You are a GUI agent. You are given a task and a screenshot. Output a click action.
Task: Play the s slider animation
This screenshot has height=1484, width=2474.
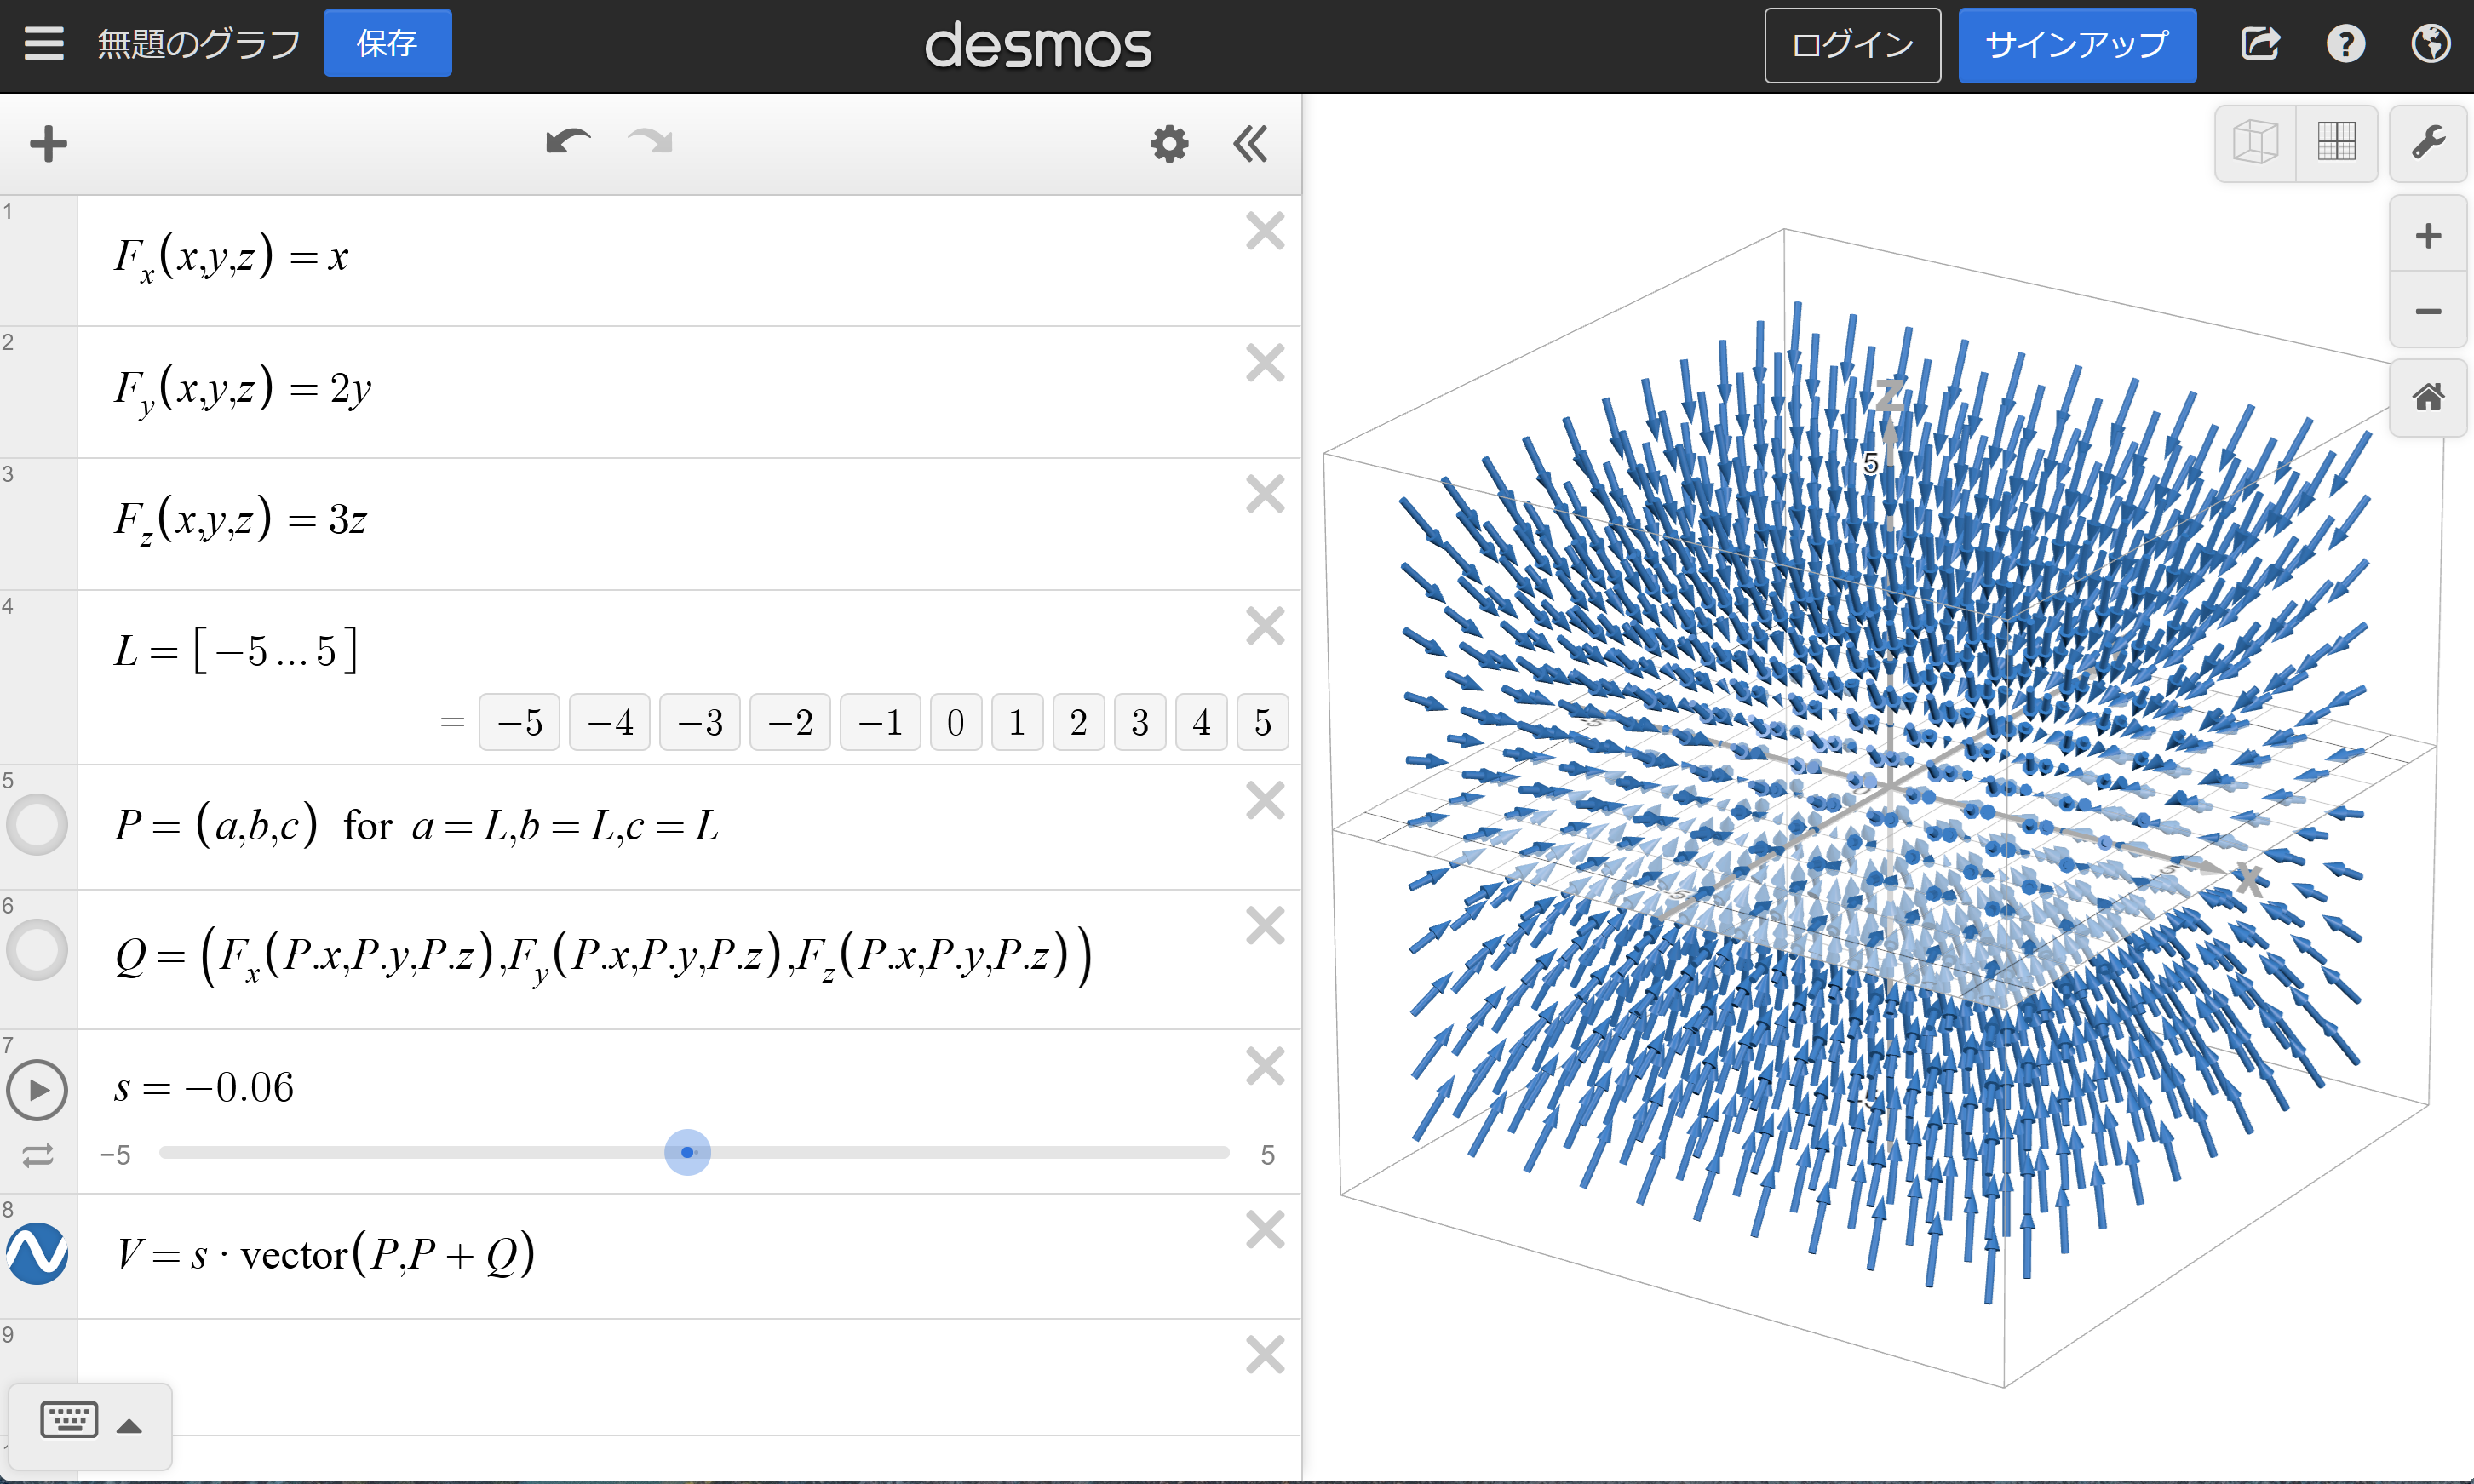(x=37, y=1090)
